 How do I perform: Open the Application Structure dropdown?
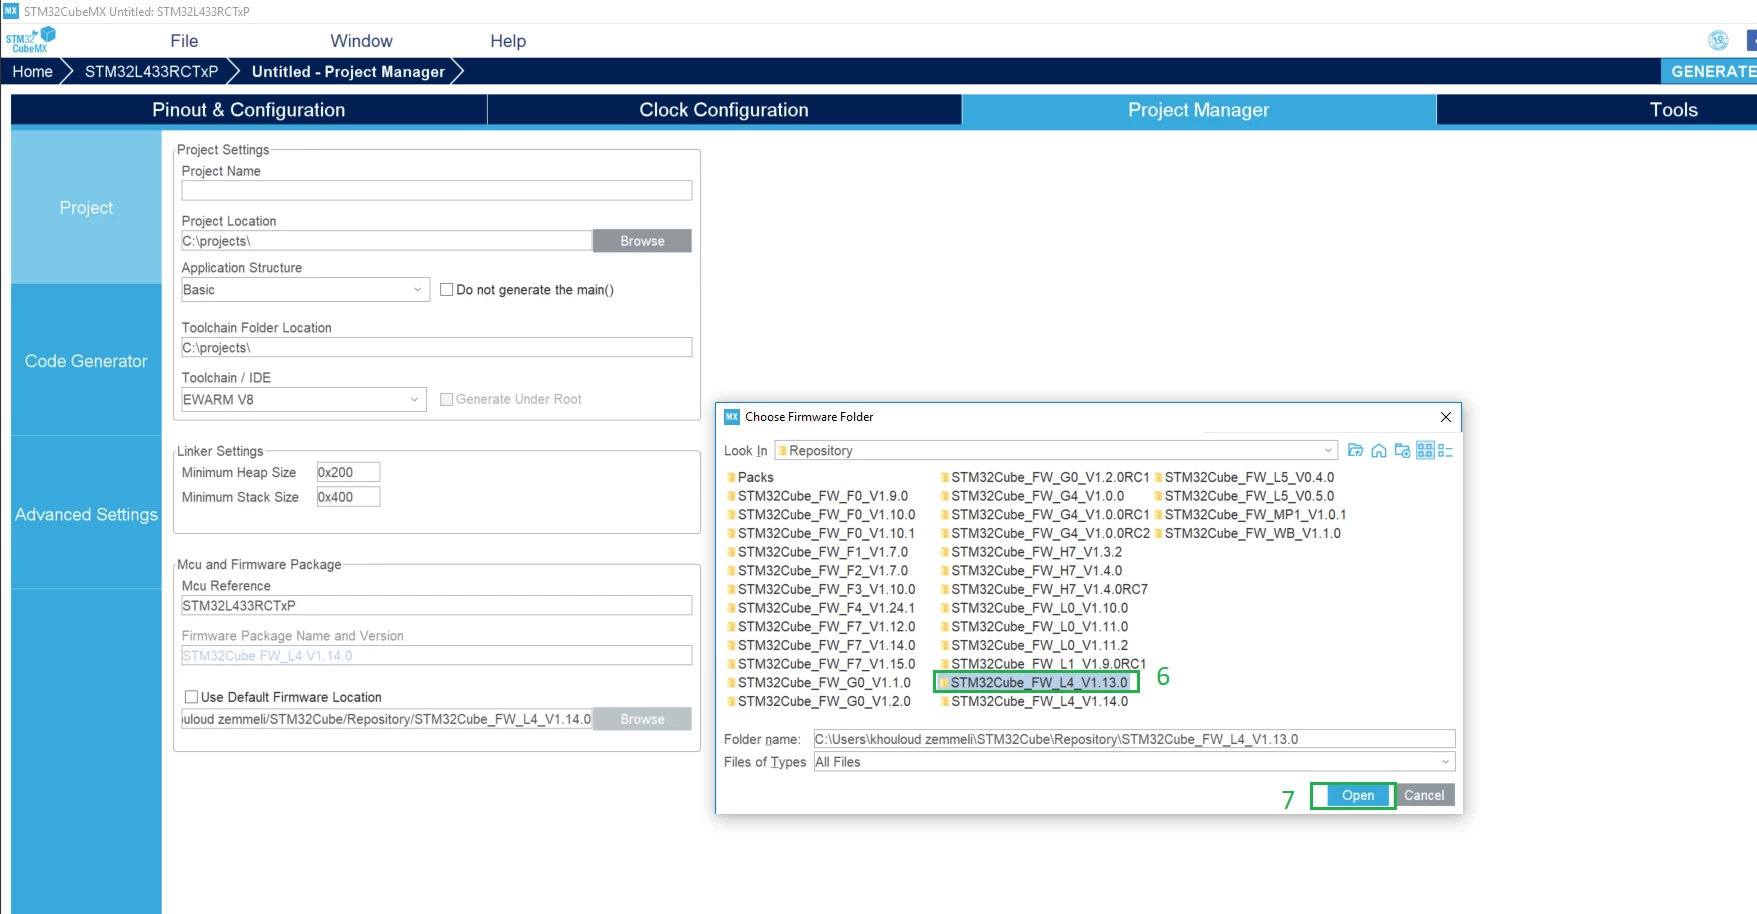coord(305,290)
